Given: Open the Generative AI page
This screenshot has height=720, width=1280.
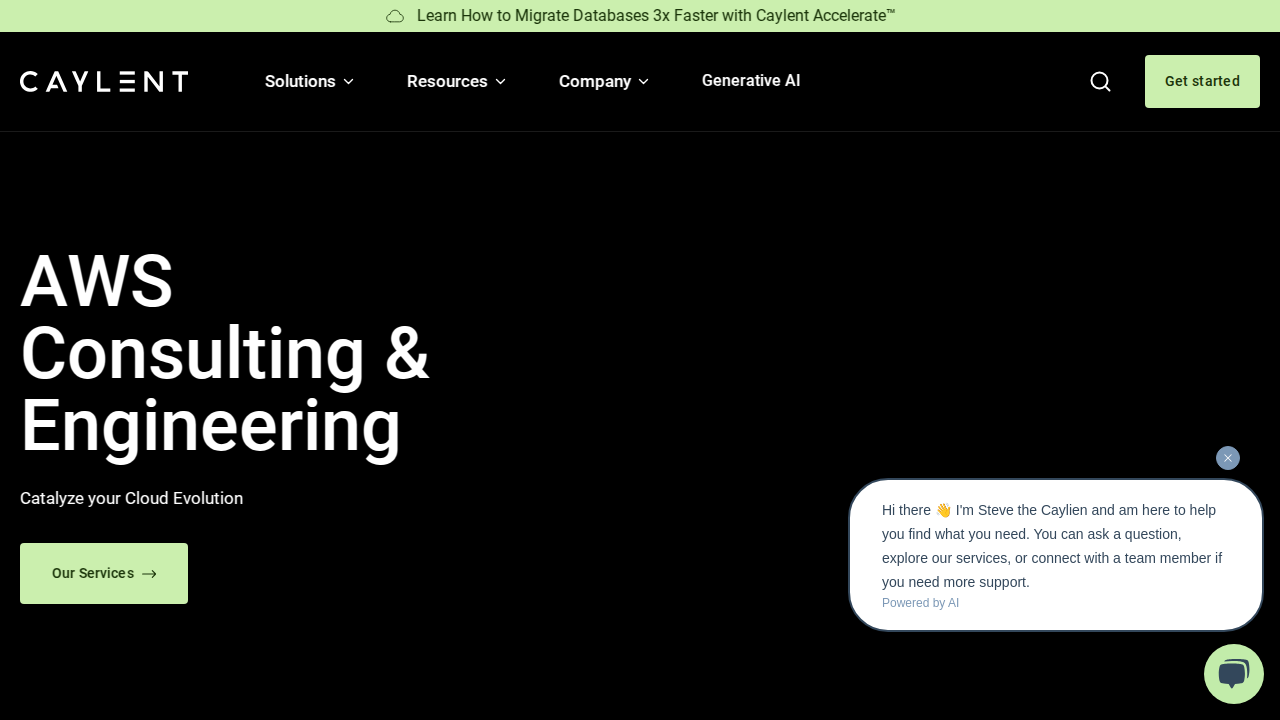Looking at the screenshot, I should pyautogui.click(x=751, y=80).
